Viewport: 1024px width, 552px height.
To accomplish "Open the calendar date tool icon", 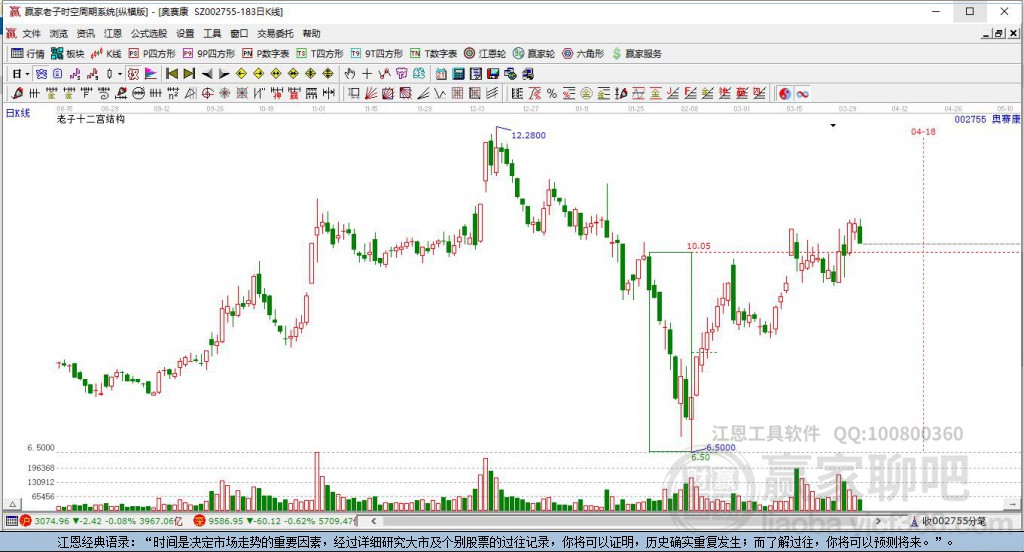I will [x=441, y=74].
